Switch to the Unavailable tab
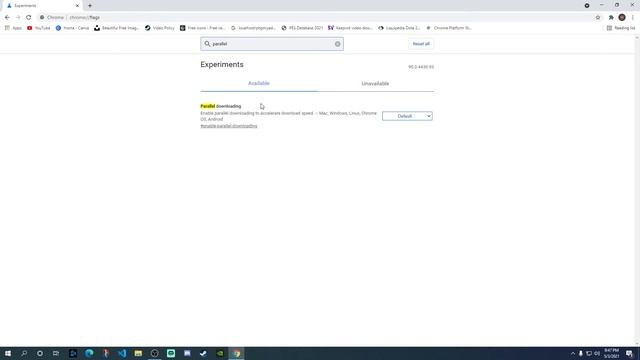The image size is (640, 360). pyautogui.click(x=375, y=84)
